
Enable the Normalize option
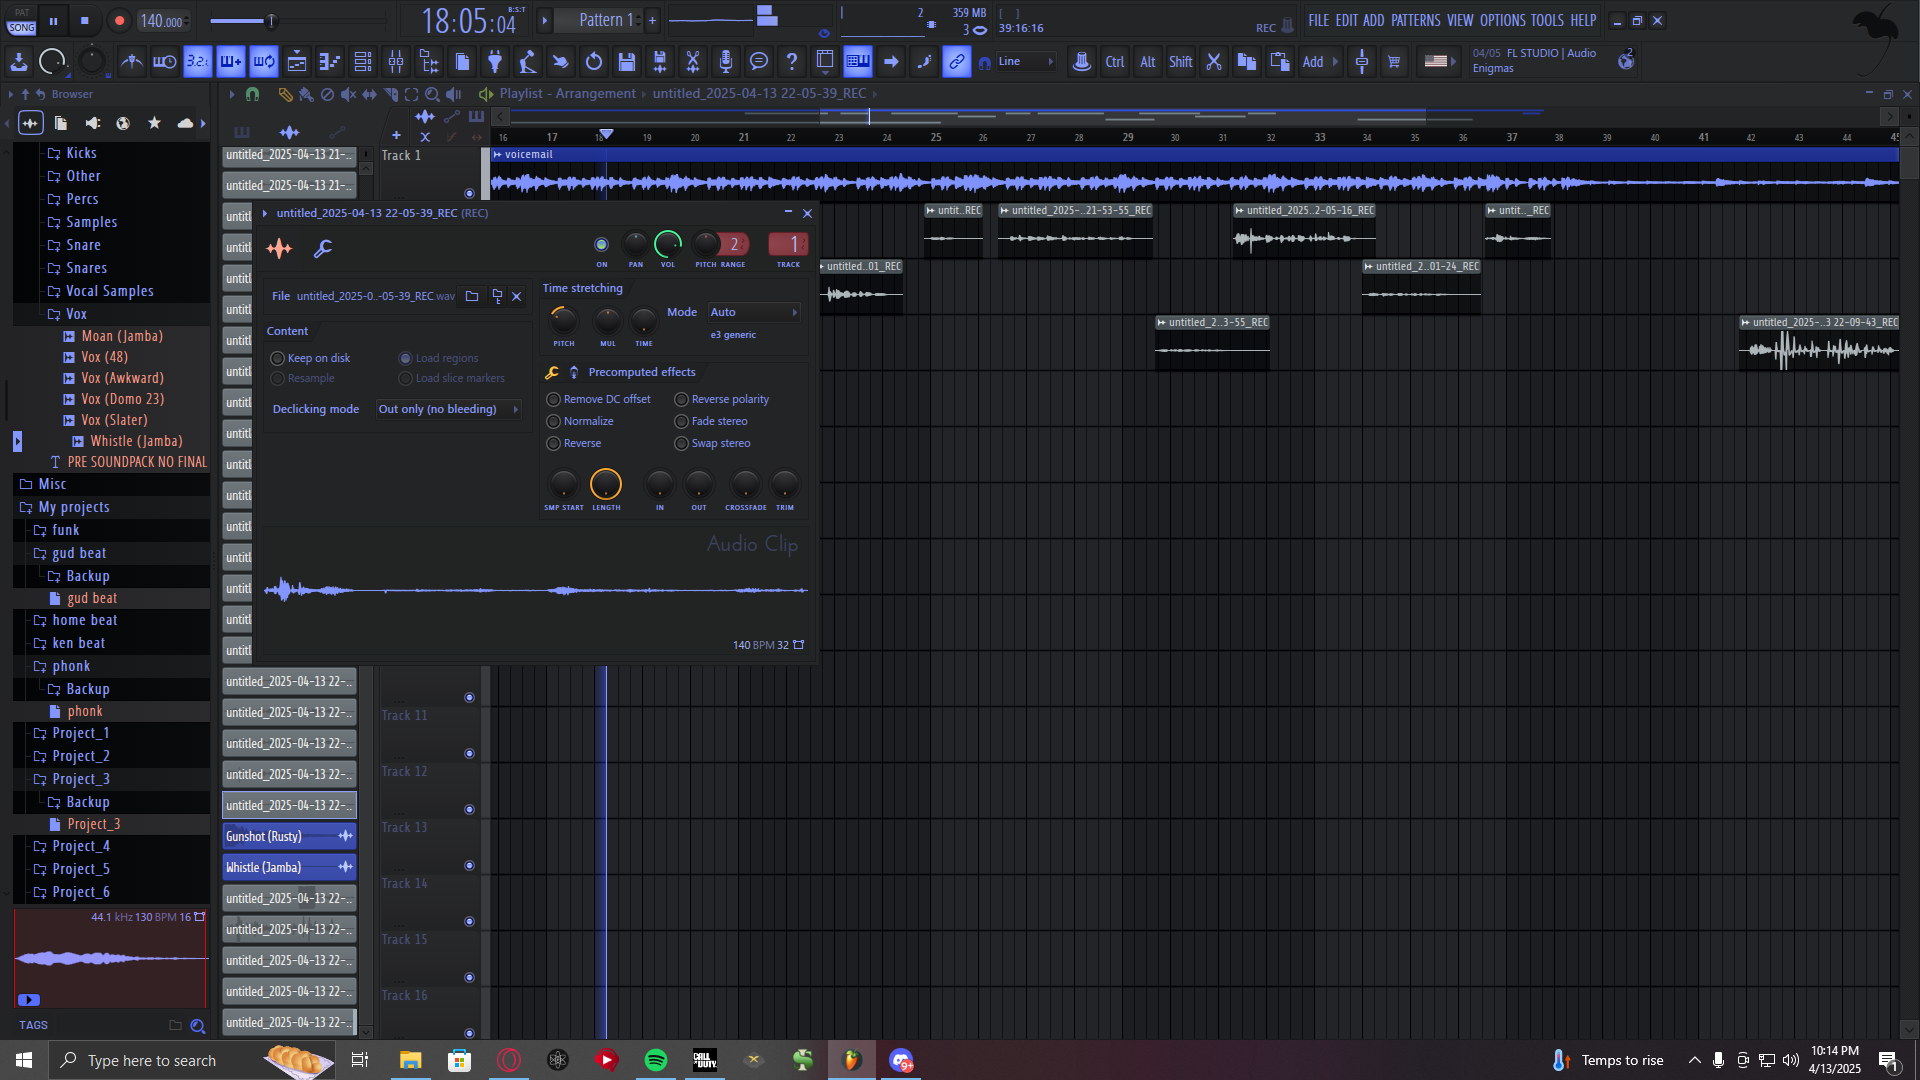pos(553,422)
